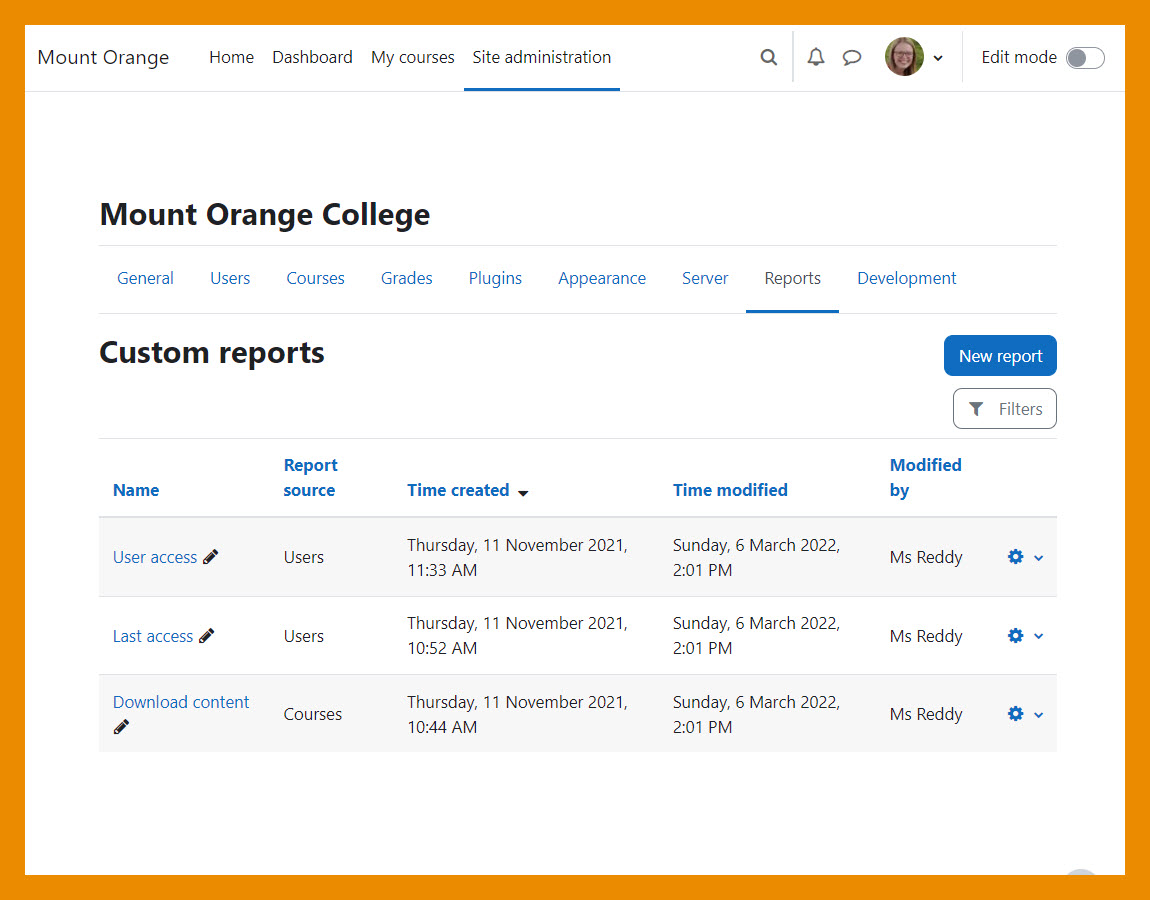
Task: Open the Filters button
Action: 1004,409
